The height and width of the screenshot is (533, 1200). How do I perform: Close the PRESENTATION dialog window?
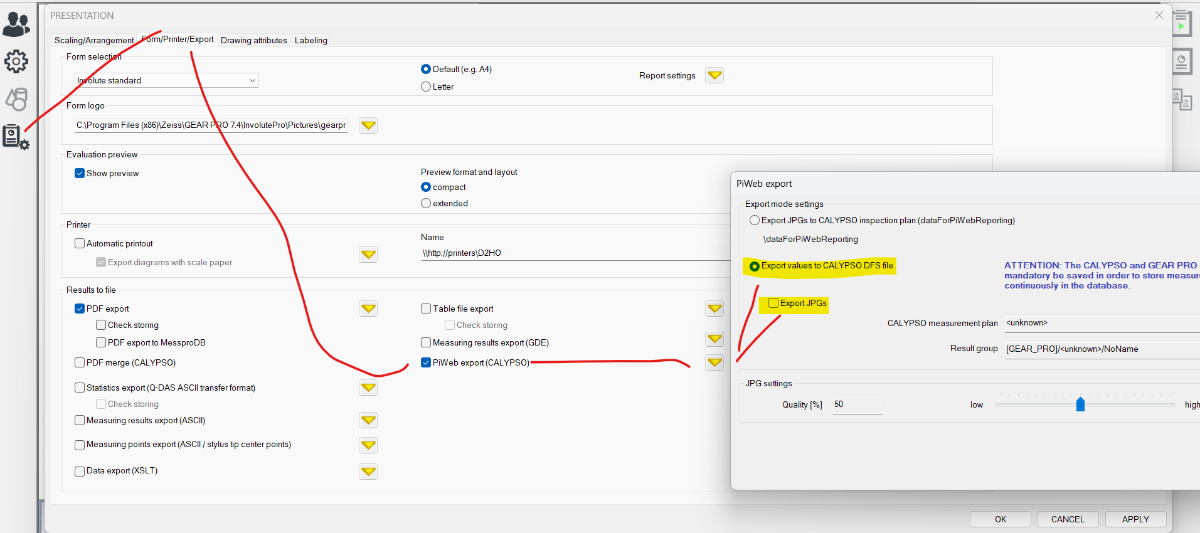point(1159,15)
